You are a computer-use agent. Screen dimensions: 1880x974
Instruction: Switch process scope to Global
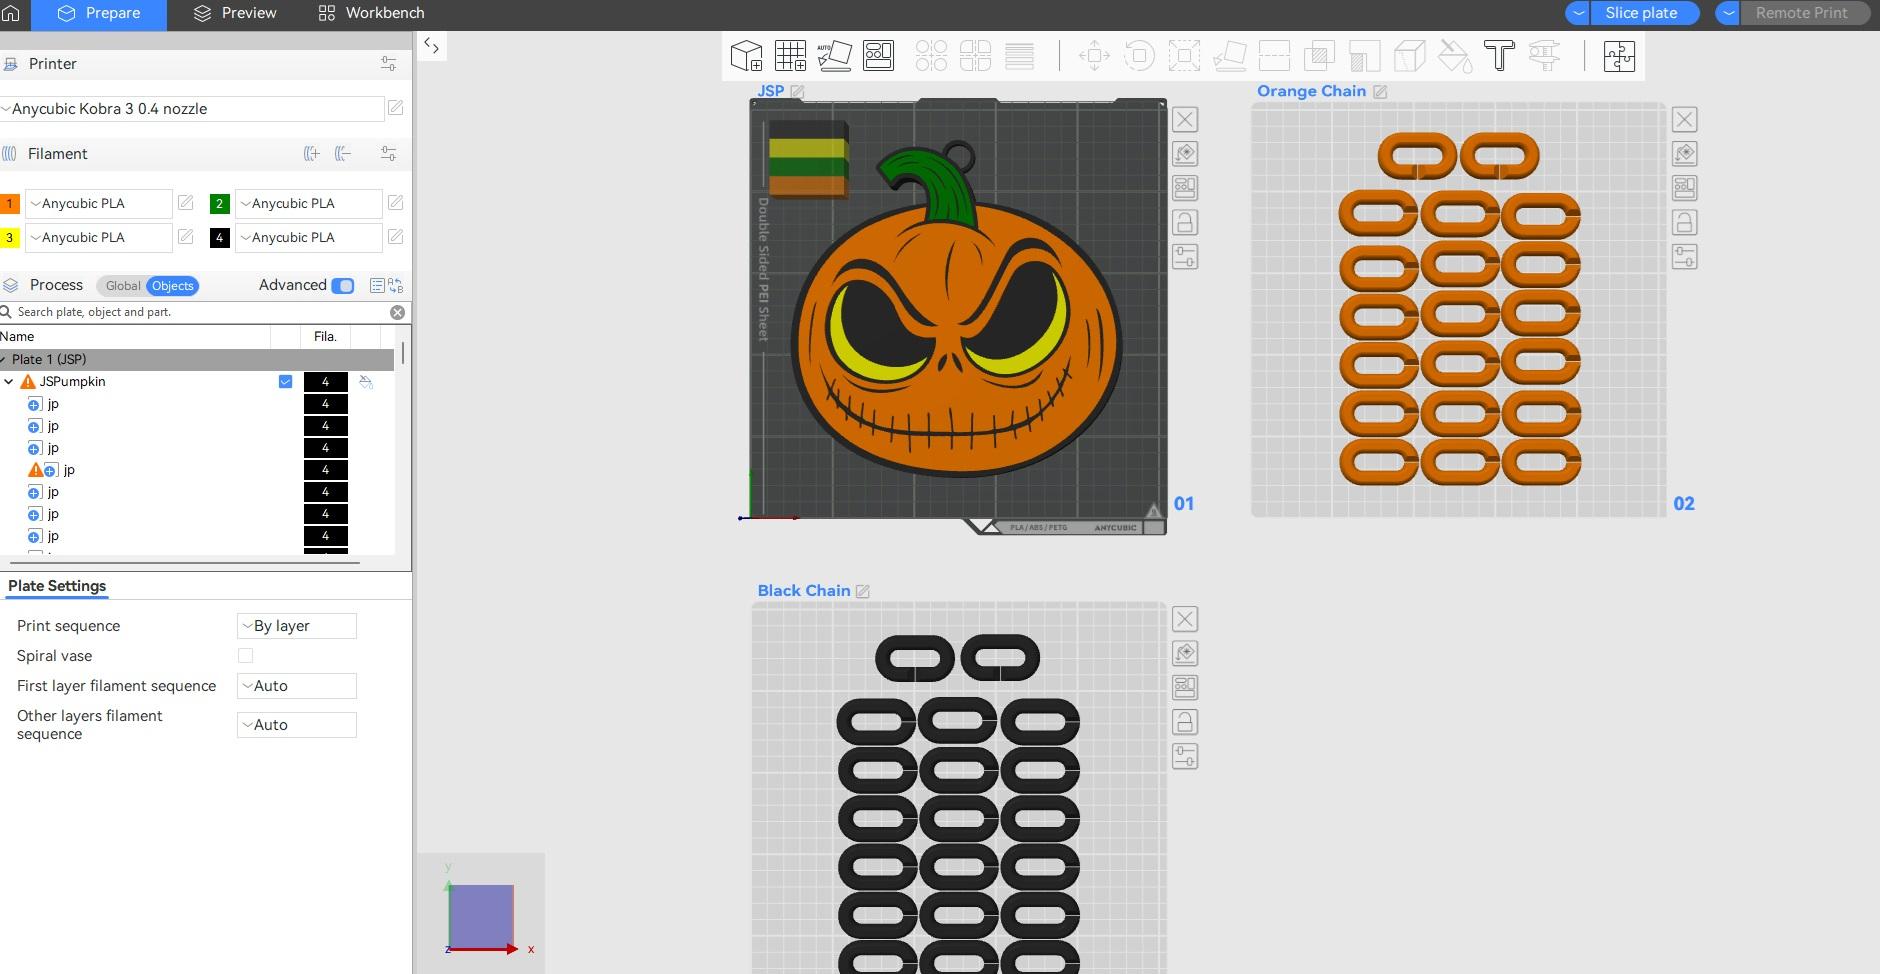pyautogui.click(x=123, y=286)
